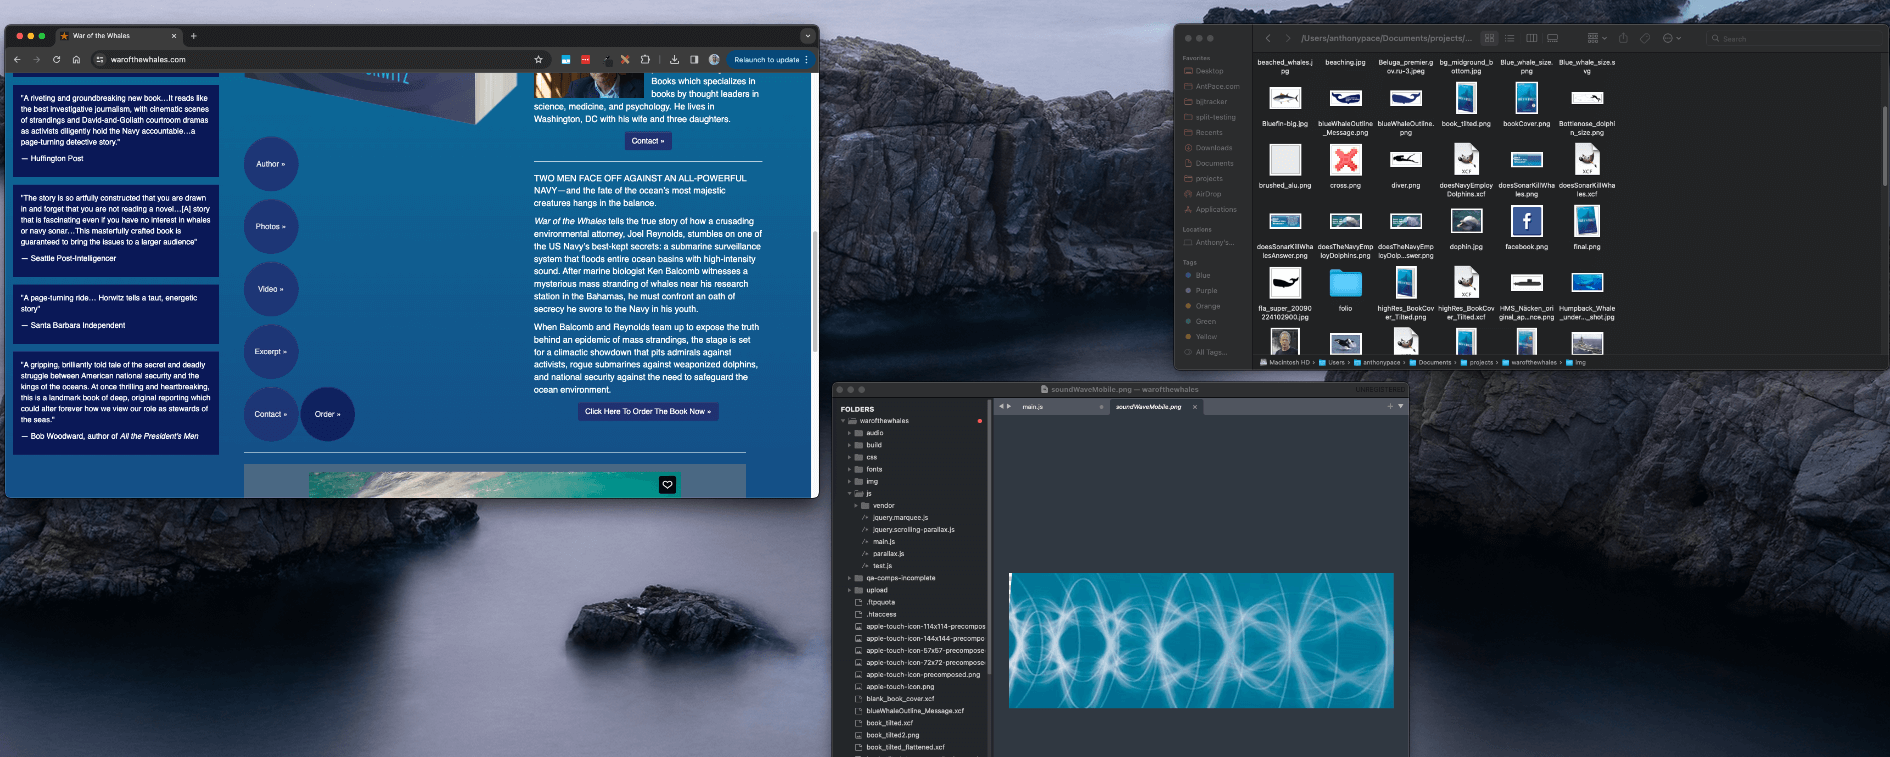Open Chrome tab search dropdown
This screenshot has height=757, width=1890.
(x=808, y=36)
